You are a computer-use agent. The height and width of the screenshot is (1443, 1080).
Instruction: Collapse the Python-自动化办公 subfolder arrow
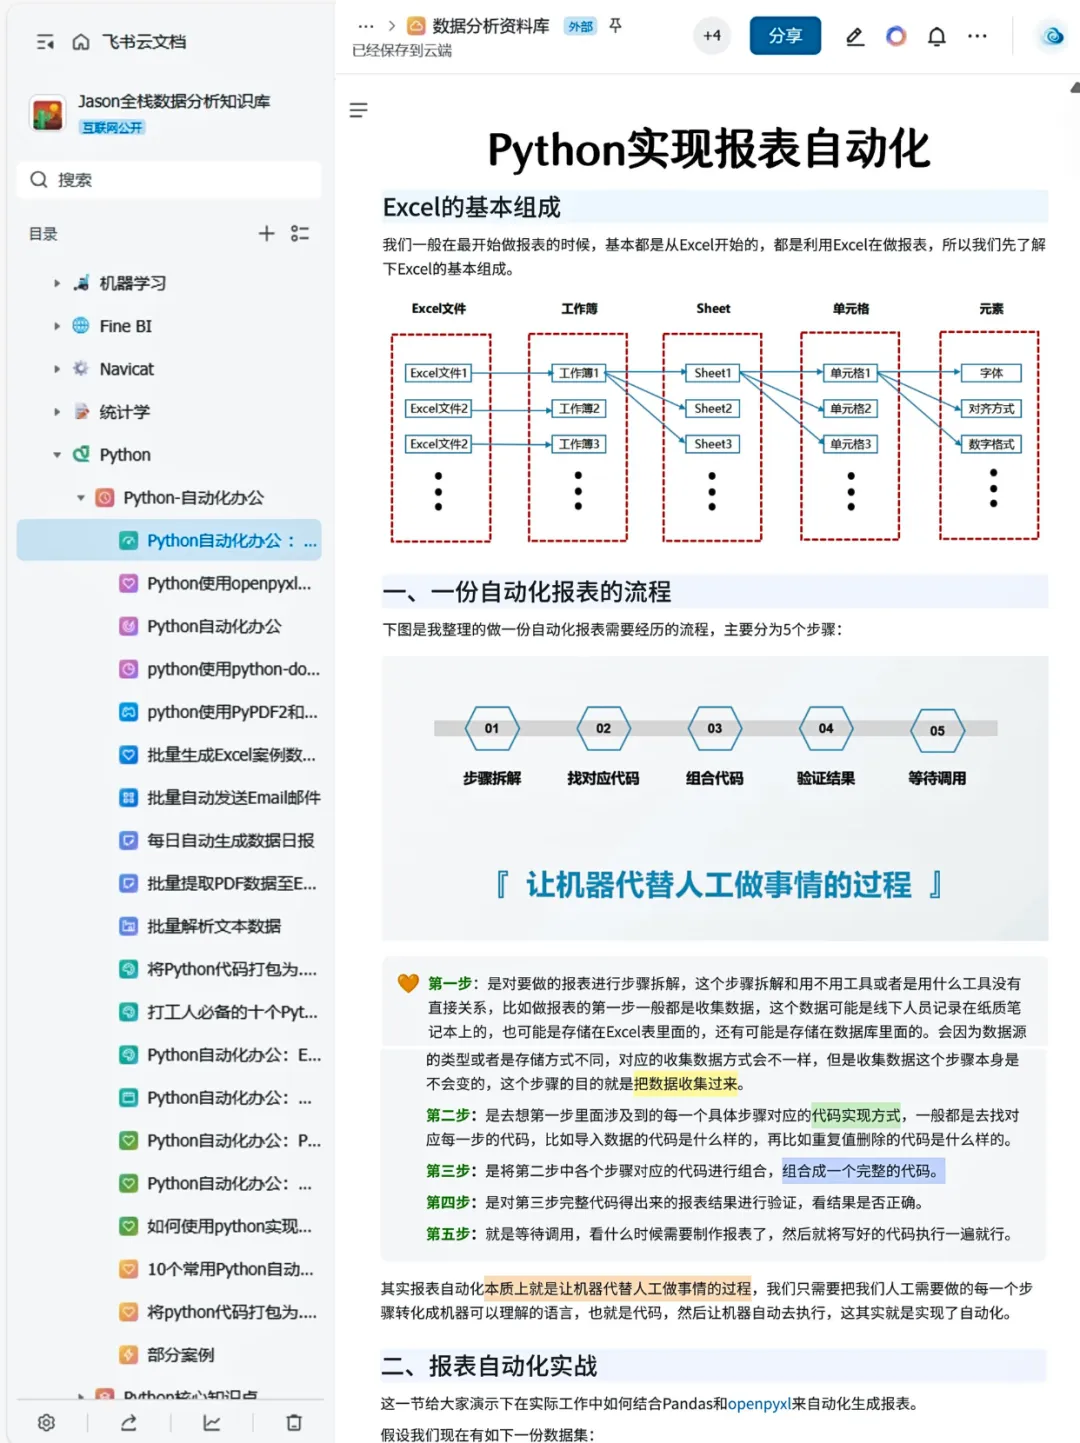81,498
